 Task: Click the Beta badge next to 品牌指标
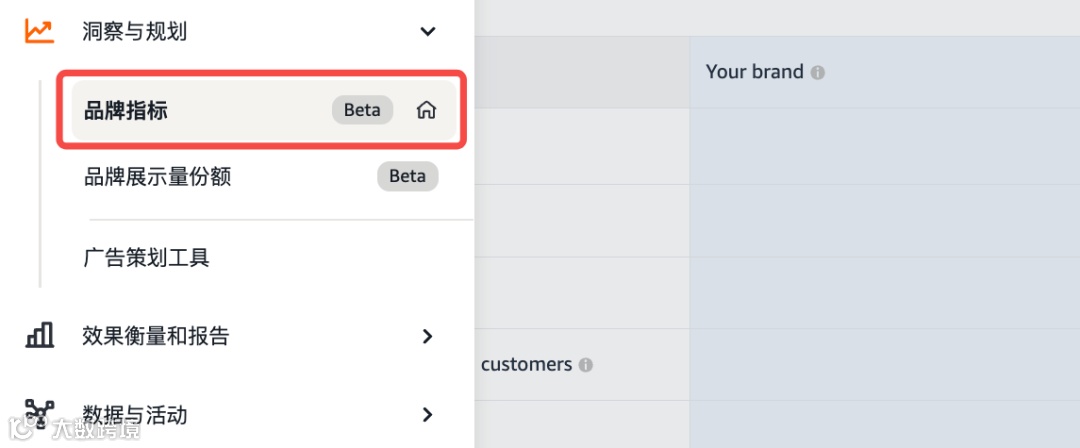click(x=362, y=110)
